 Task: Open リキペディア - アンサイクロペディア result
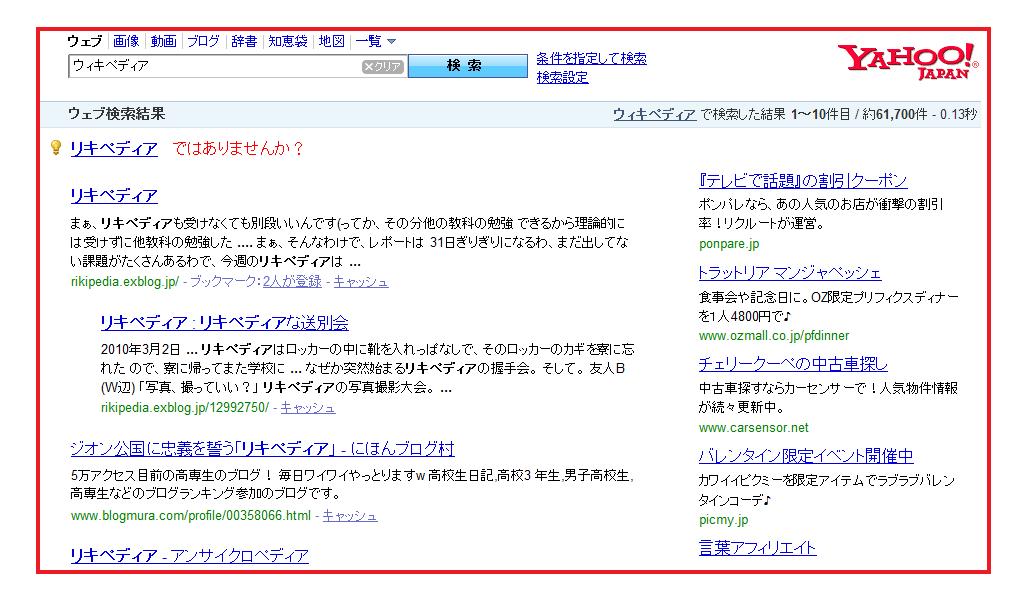pos(189,556)
